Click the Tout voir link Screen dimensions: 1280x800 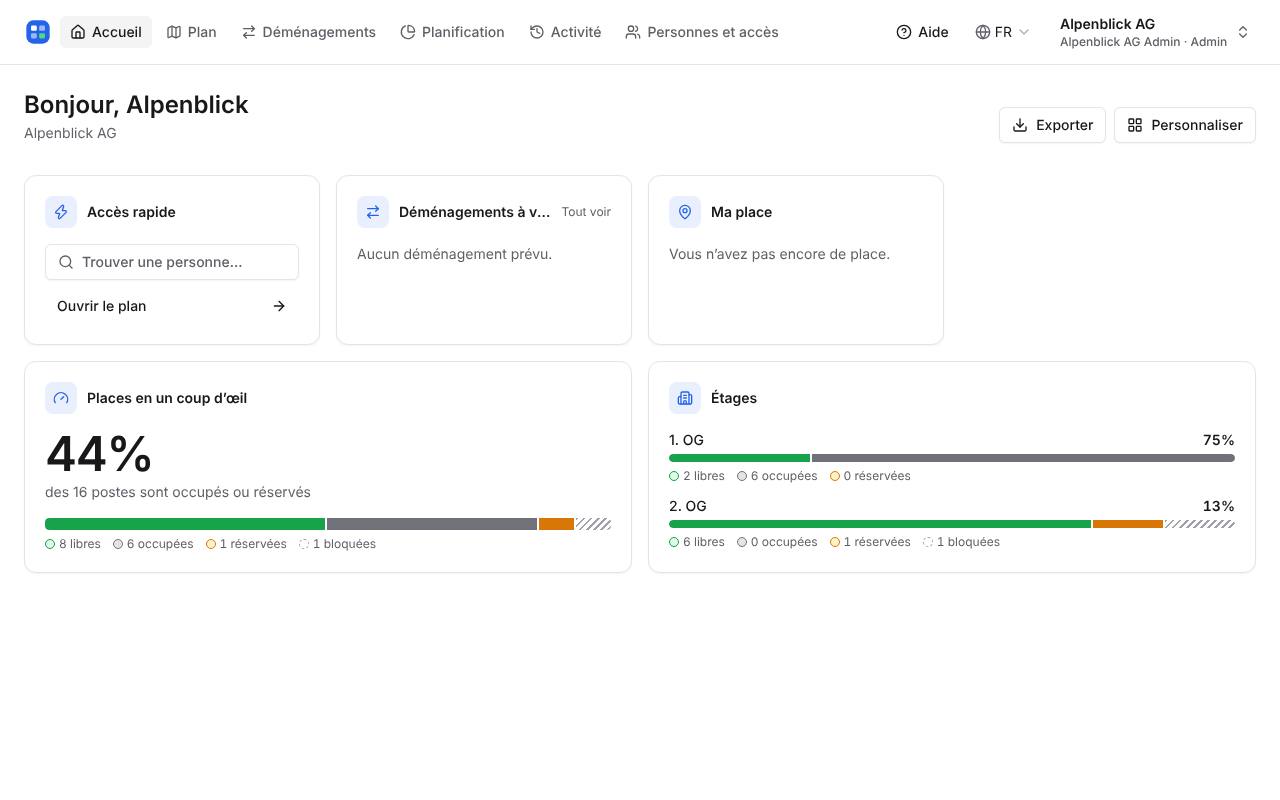pyautogui.click(x=586, y=212)
